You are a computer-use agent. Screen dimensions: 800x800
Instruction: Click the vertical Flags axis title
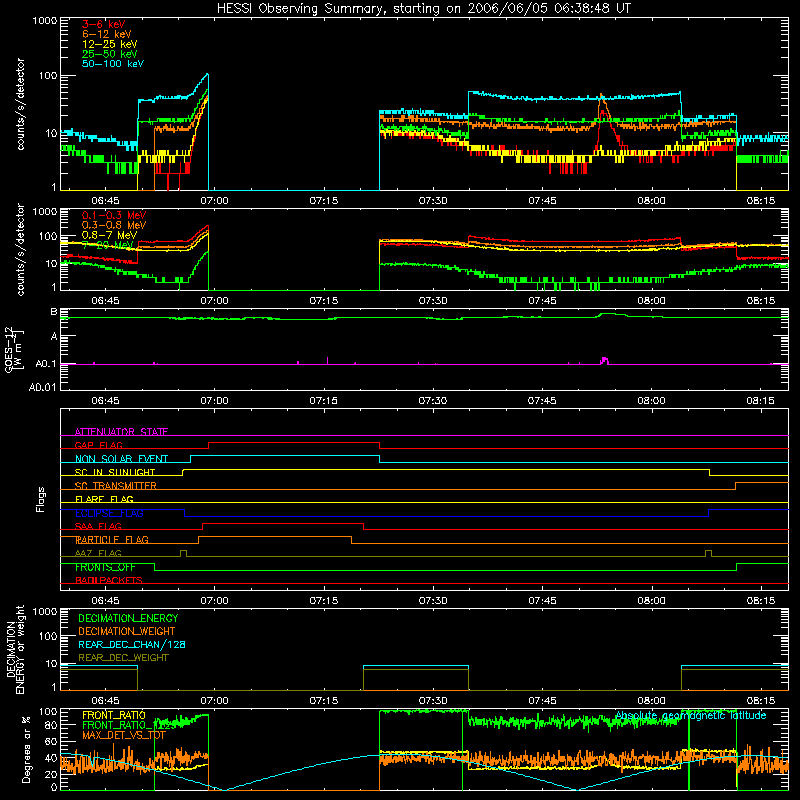coord(41,499)
